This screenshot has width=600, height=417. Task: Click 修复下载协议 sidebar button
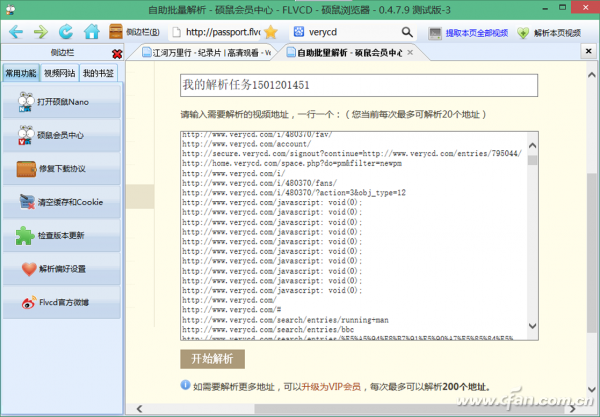click(62, 169)
